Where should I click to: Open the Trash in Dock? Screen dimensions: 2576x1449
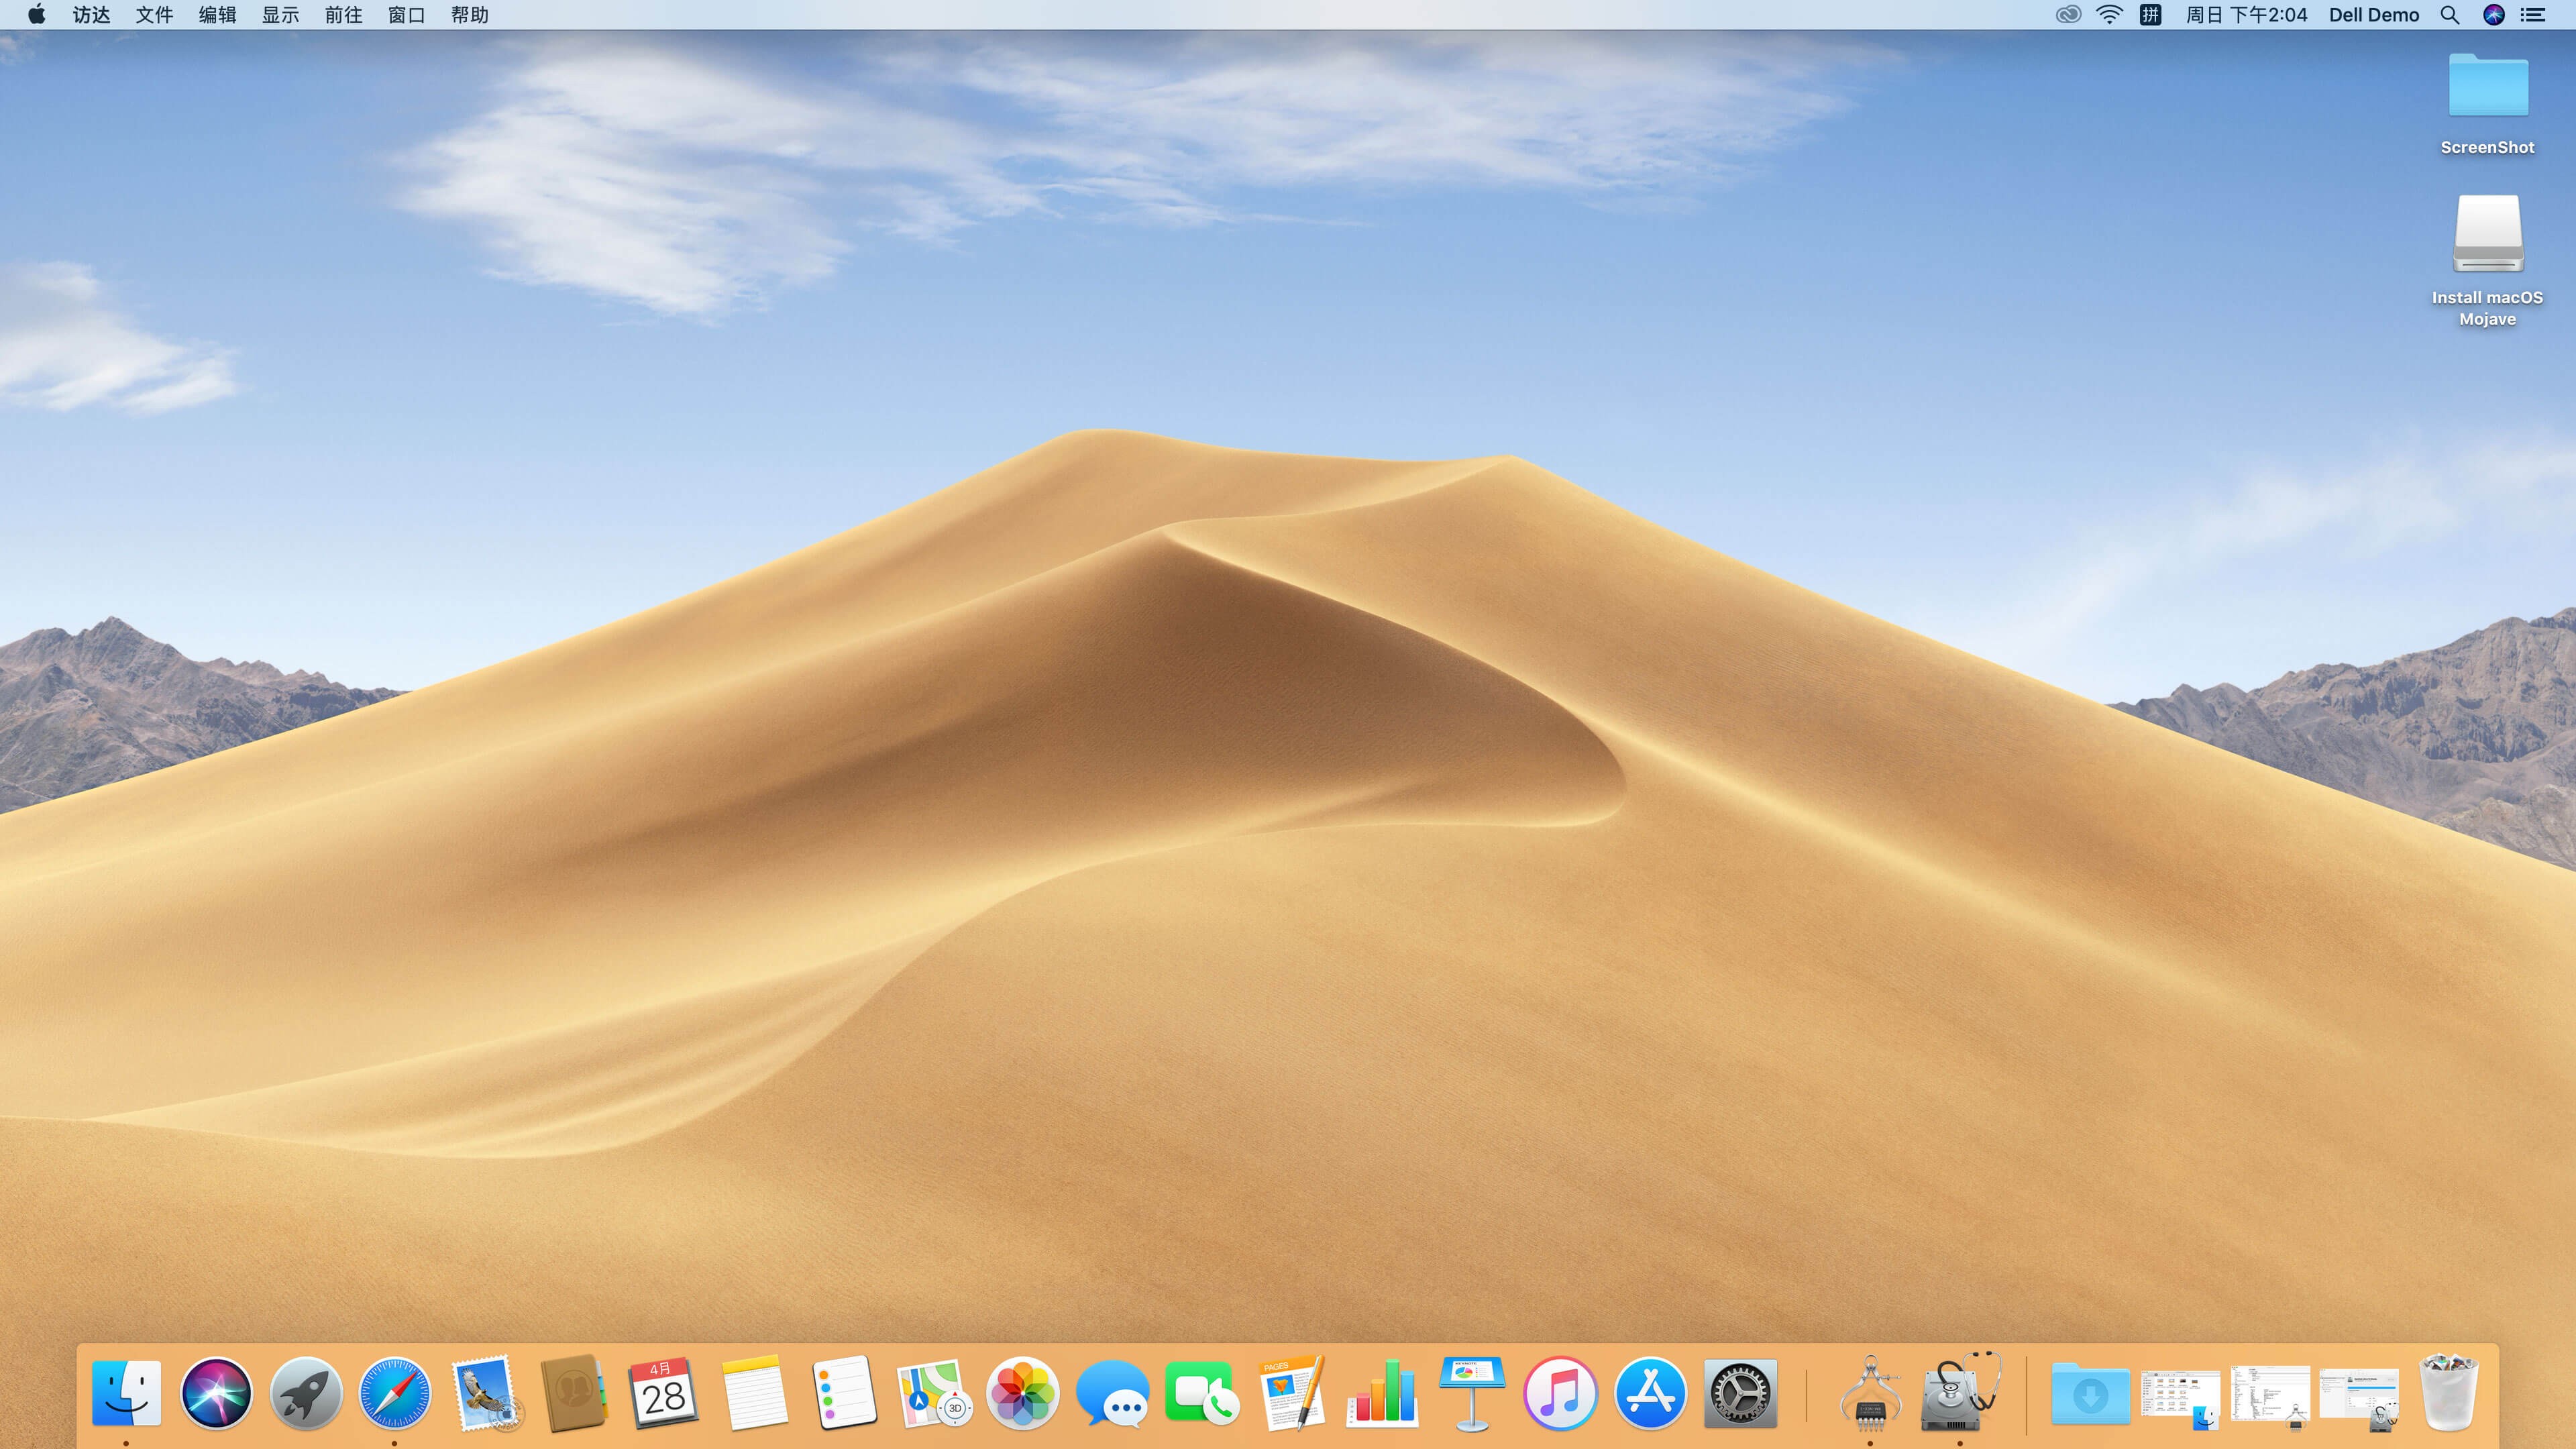click(2449, 1392)
